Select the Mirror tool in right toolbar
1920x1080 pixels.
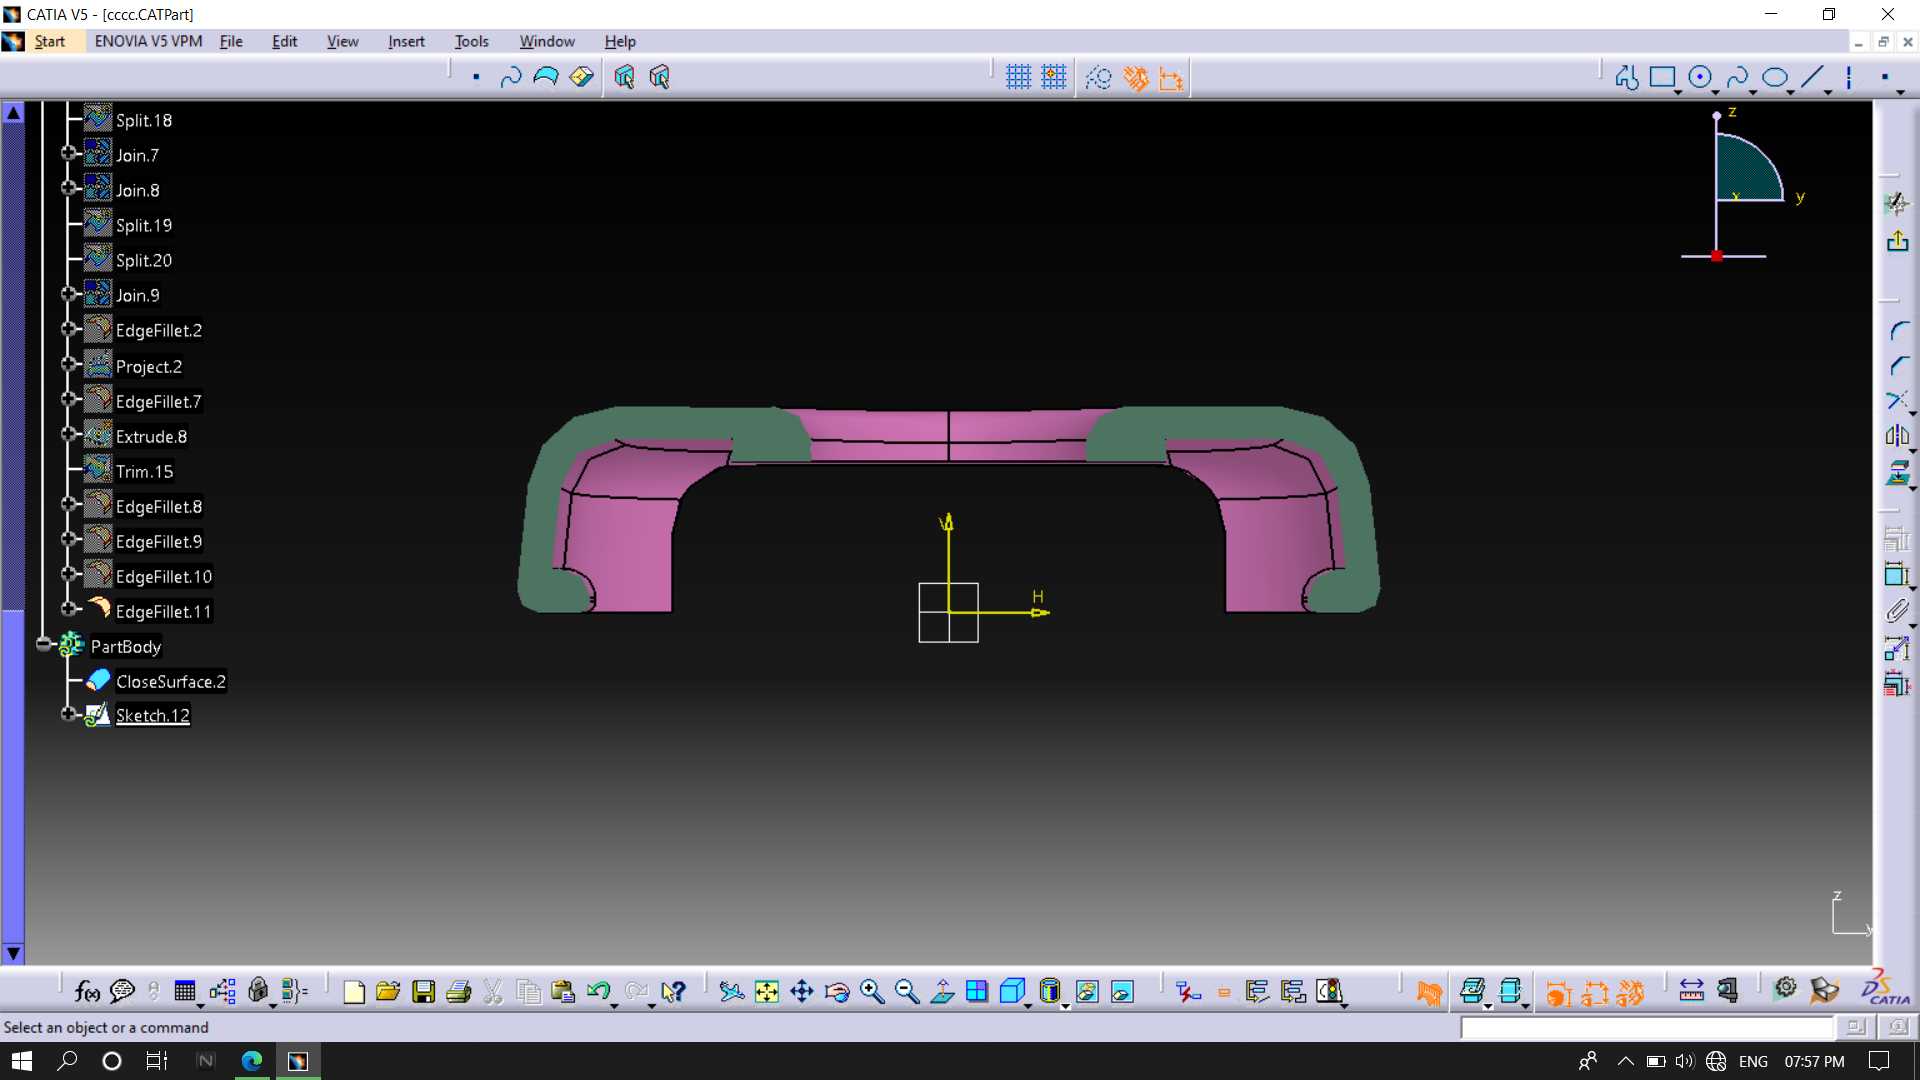tap(1897, 436)
